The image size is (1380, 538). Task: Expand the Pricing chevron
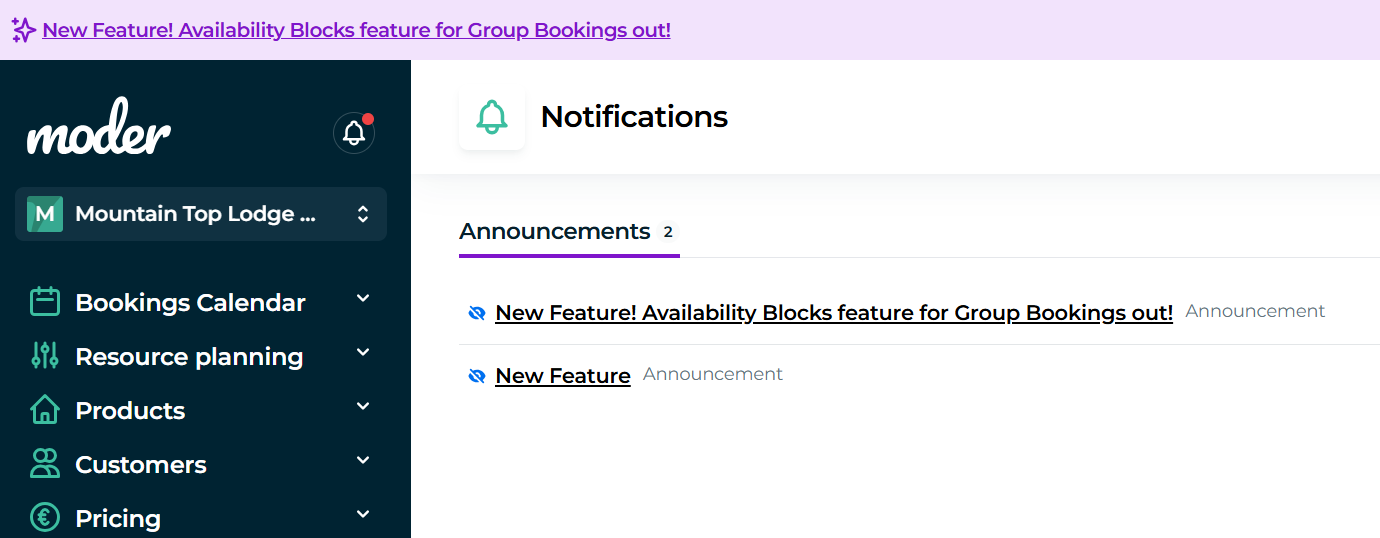pyautogui.click(x=363, y=515)
